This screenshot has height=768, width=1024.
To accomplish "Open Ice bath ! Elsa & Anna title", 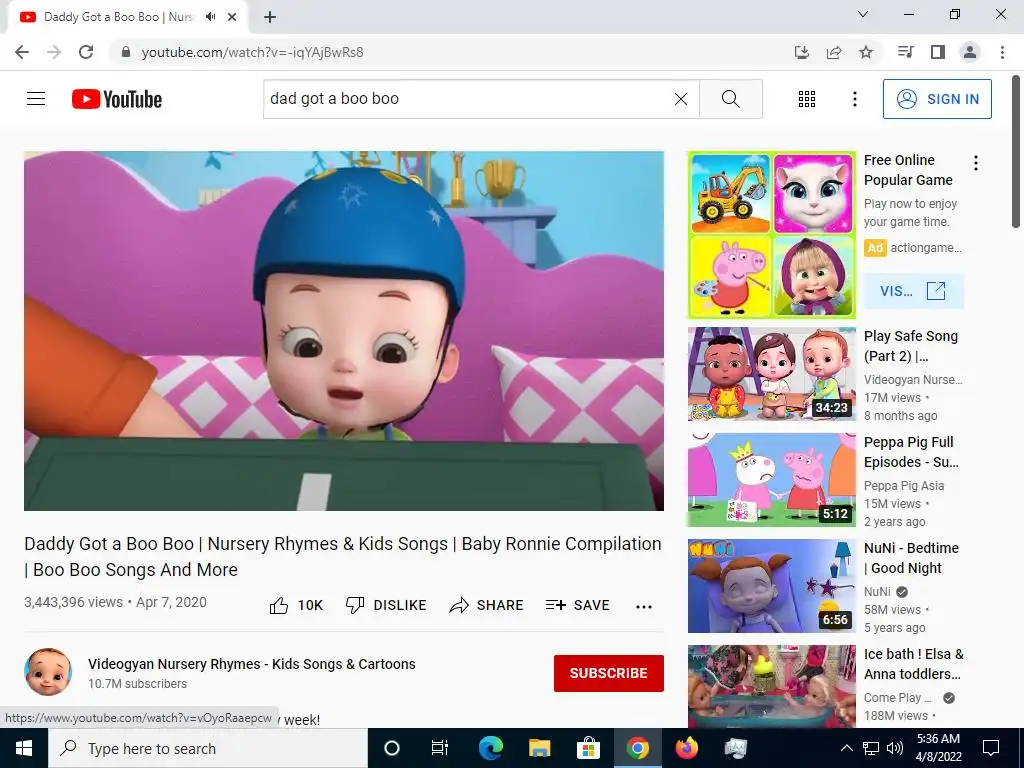I will click(x=914, y=664).
